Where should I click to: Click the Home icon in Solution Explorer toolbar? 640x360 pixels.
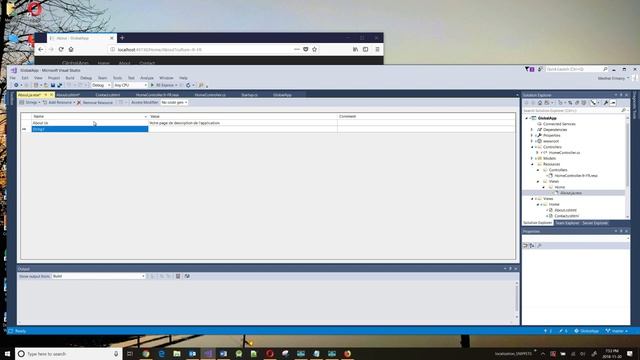(540, 103)
